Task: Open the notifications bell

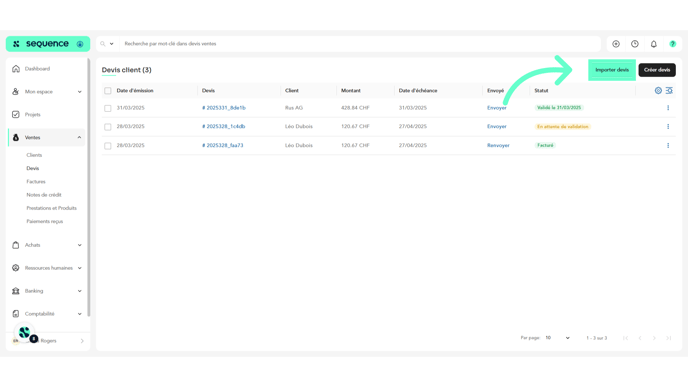Action: pos(654,44)
